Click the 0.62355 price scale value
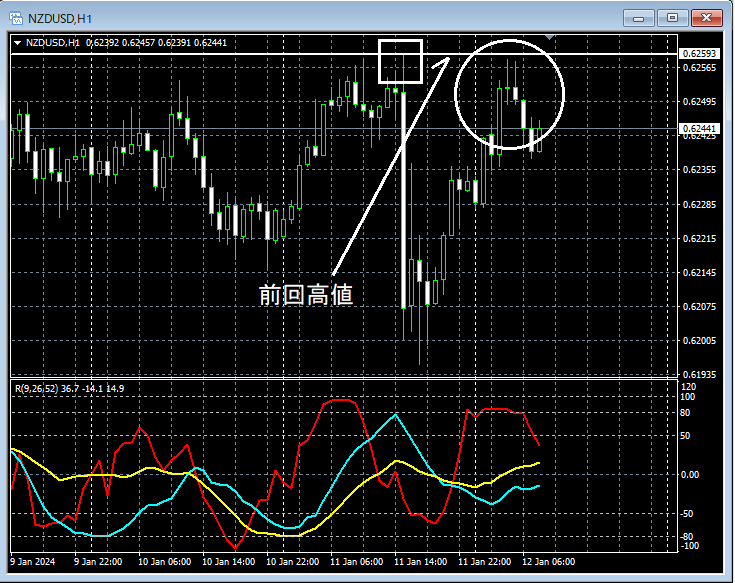Screen dimensions: 735x583 (x=699, y=170)
